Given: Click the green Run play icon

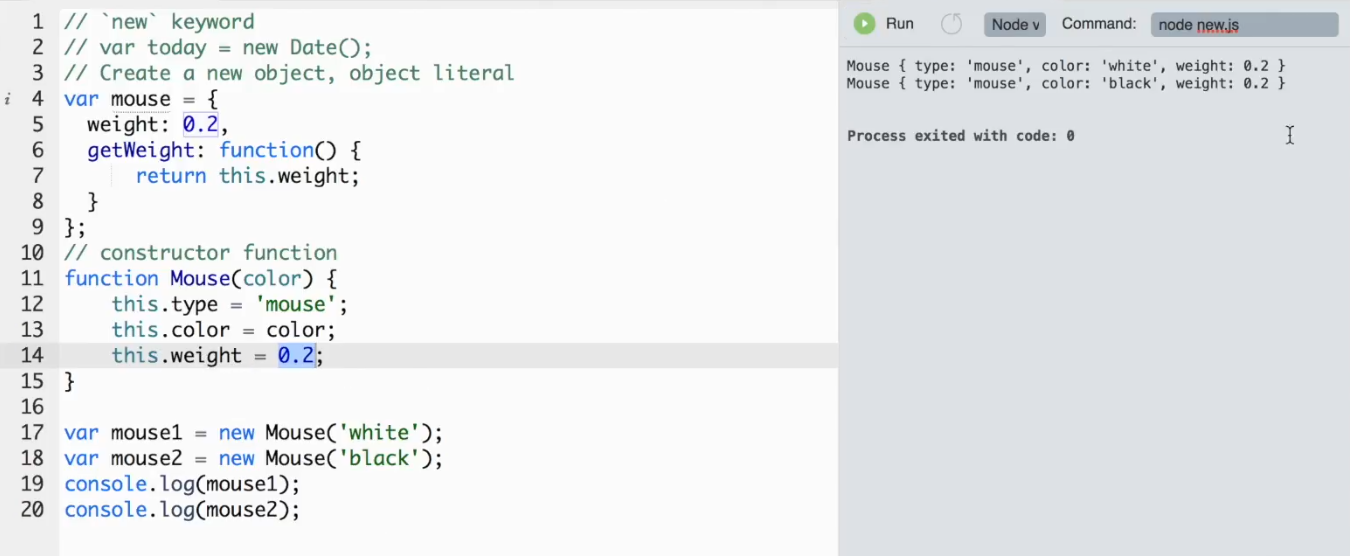Looking at the screenshot, I should point(864,24).
